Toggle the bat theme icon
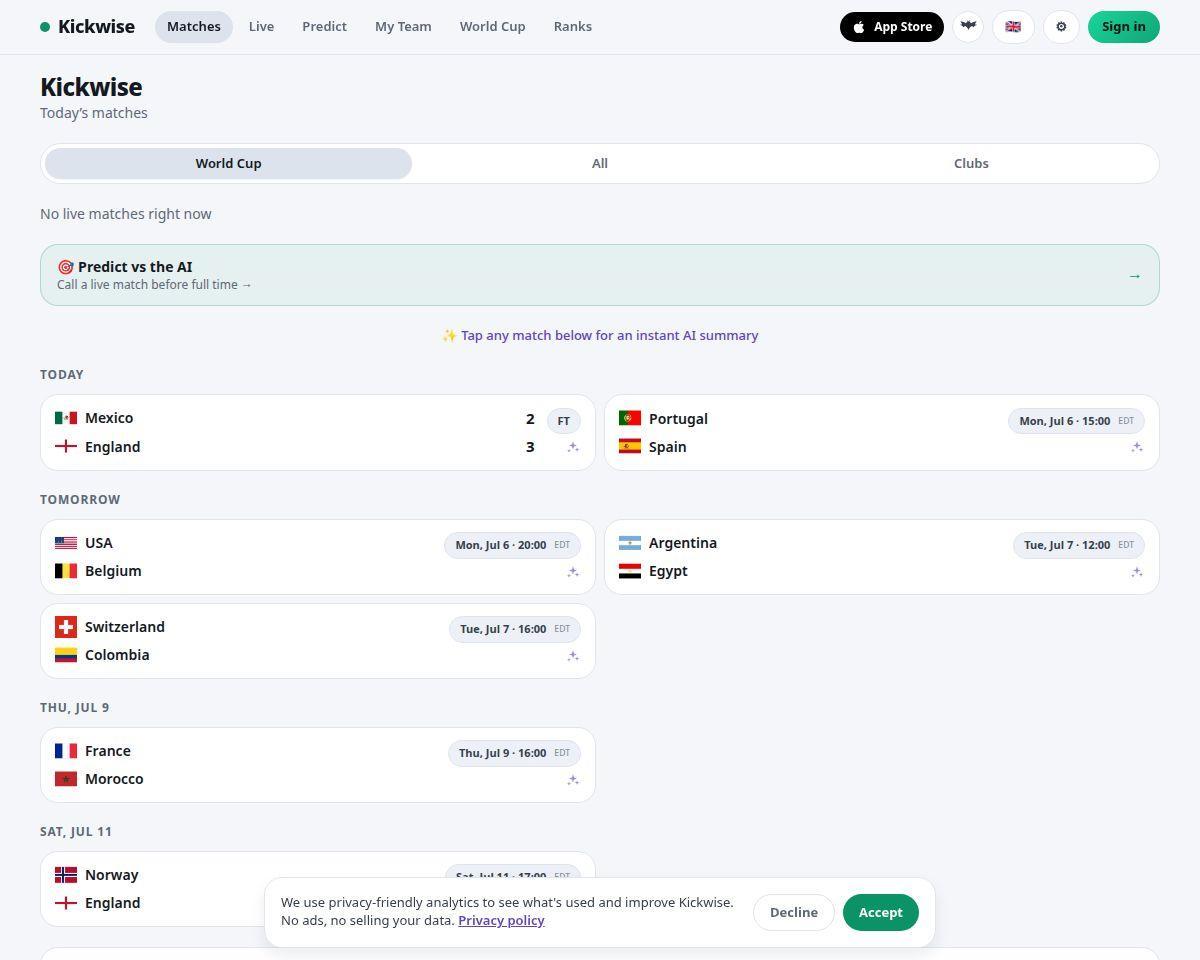 click(968, 27)
